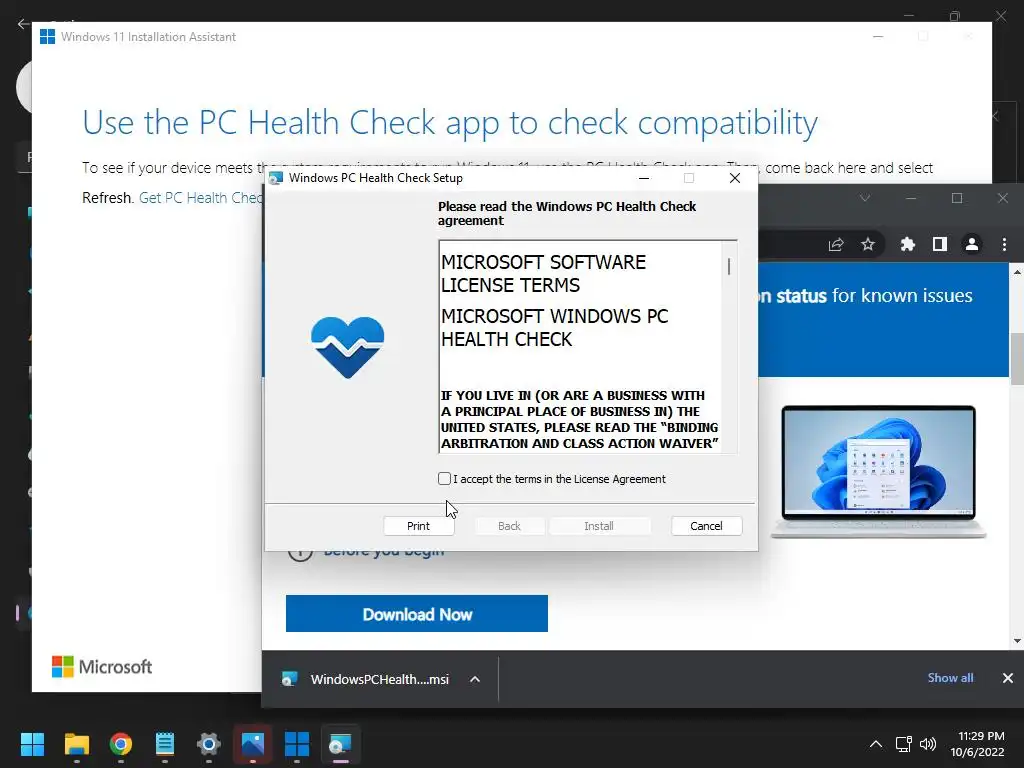Click setup dialog title bar icon
The image size is (1024, 768).
pyautogui.click(x=276, y=178)
